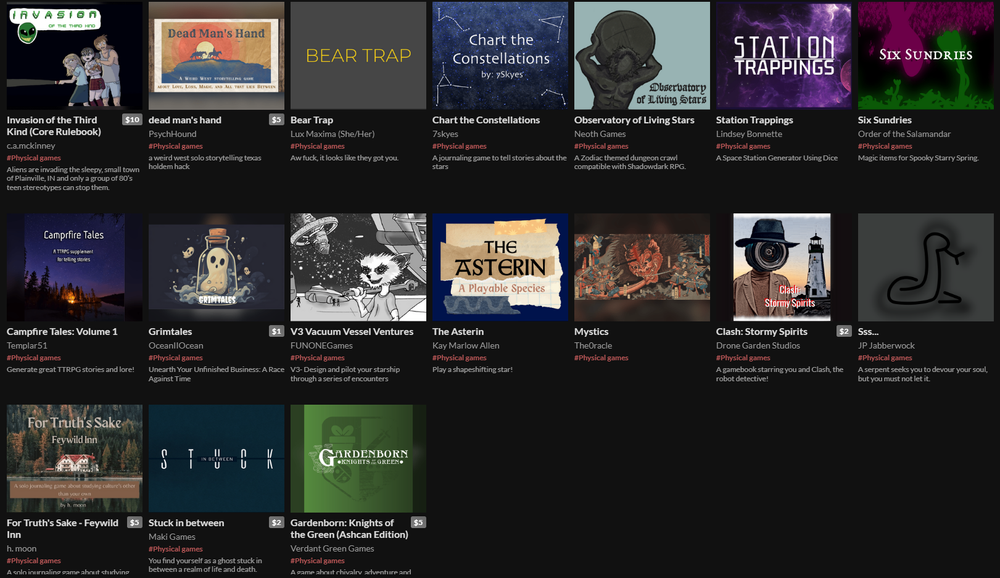
Task: Click the $5 price tag on Gardenborn
Action: 418,522
